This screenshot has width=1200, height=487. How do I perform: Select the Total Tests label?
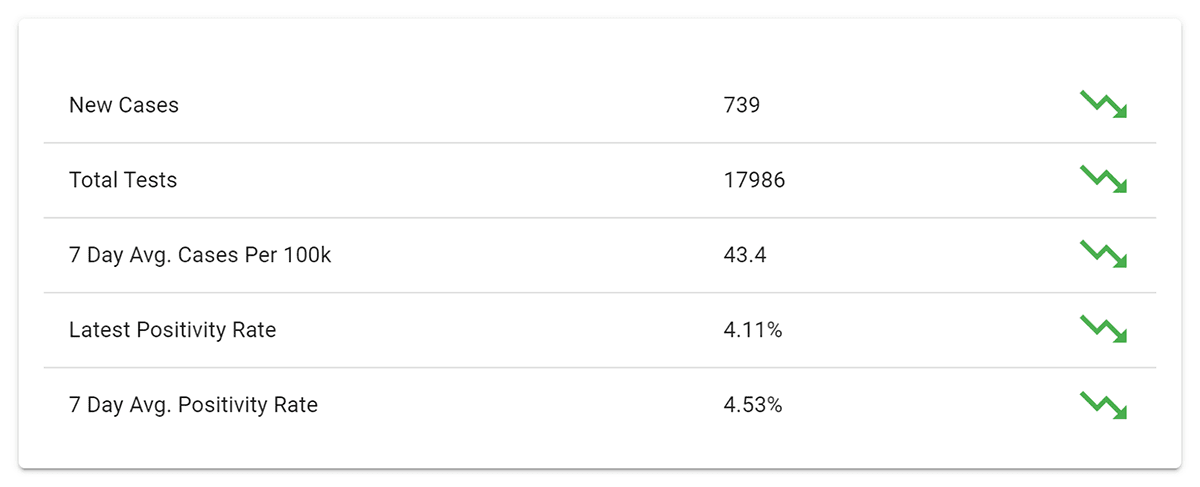point(123,180)
